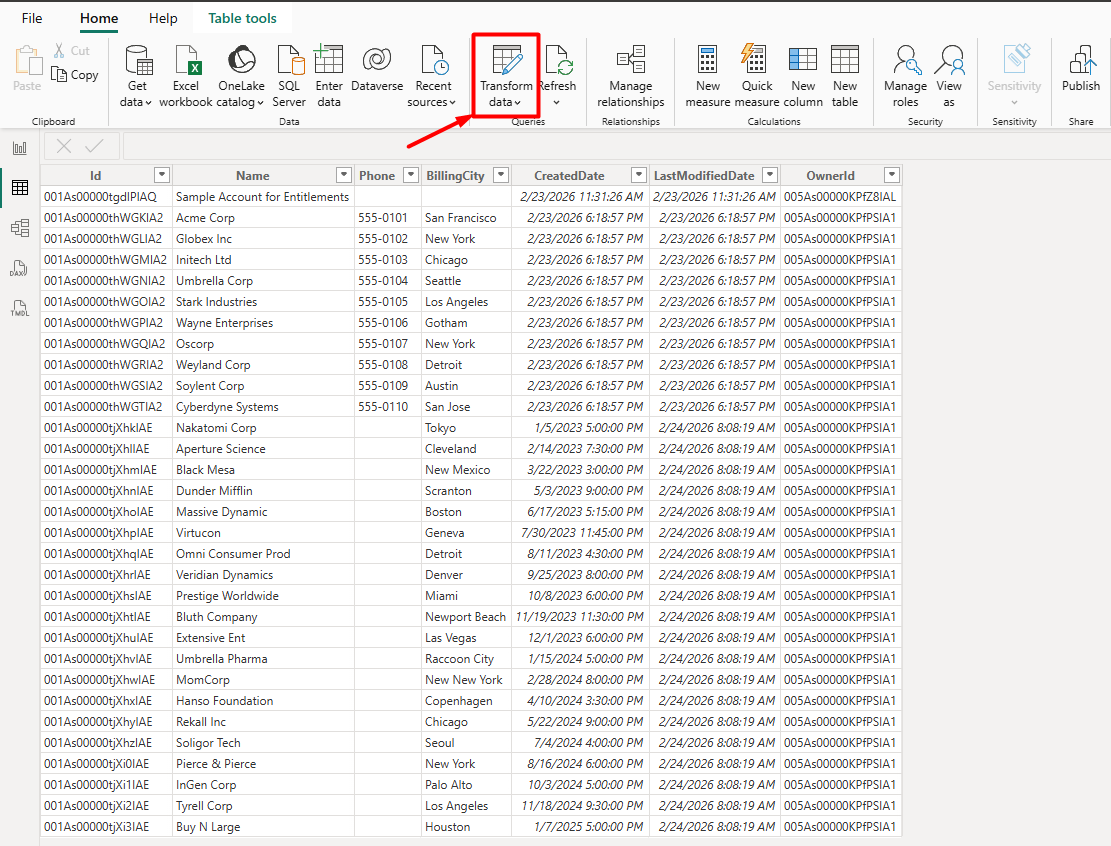The image size is (1111, 846).
Task: Create a New measure
Action: [x=708, y=61]
